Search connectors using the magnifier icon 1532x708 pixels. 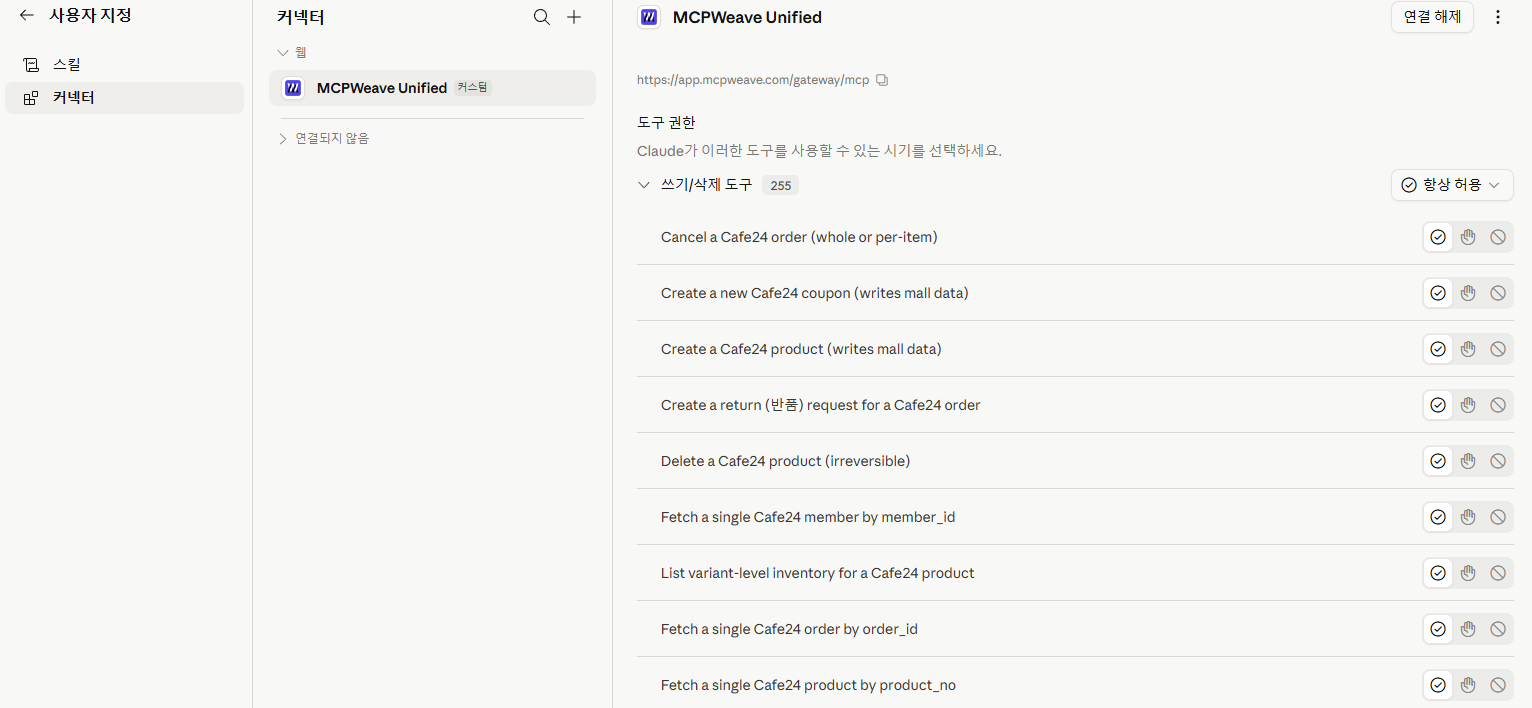(x=542, y=17)
